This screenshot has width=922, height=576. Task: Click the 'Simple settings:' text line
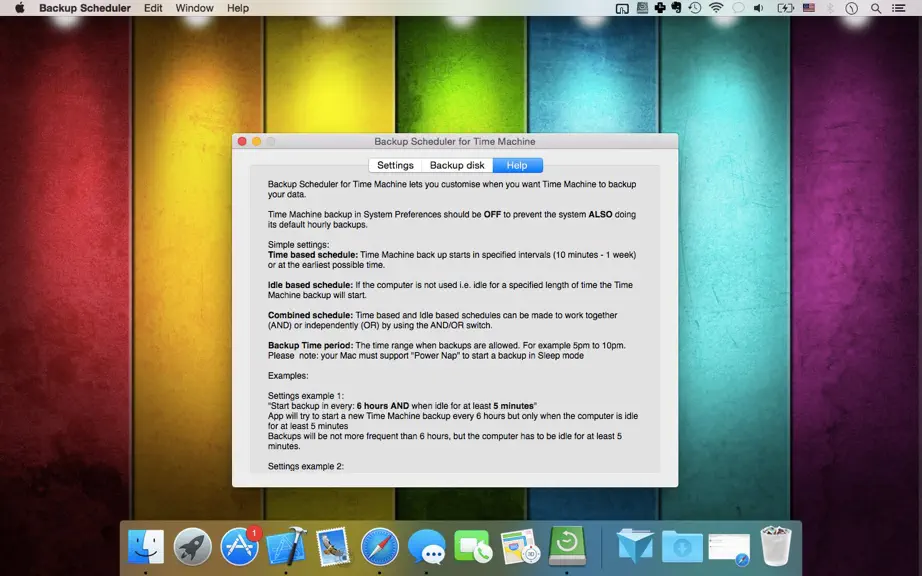tap(298, 245)
